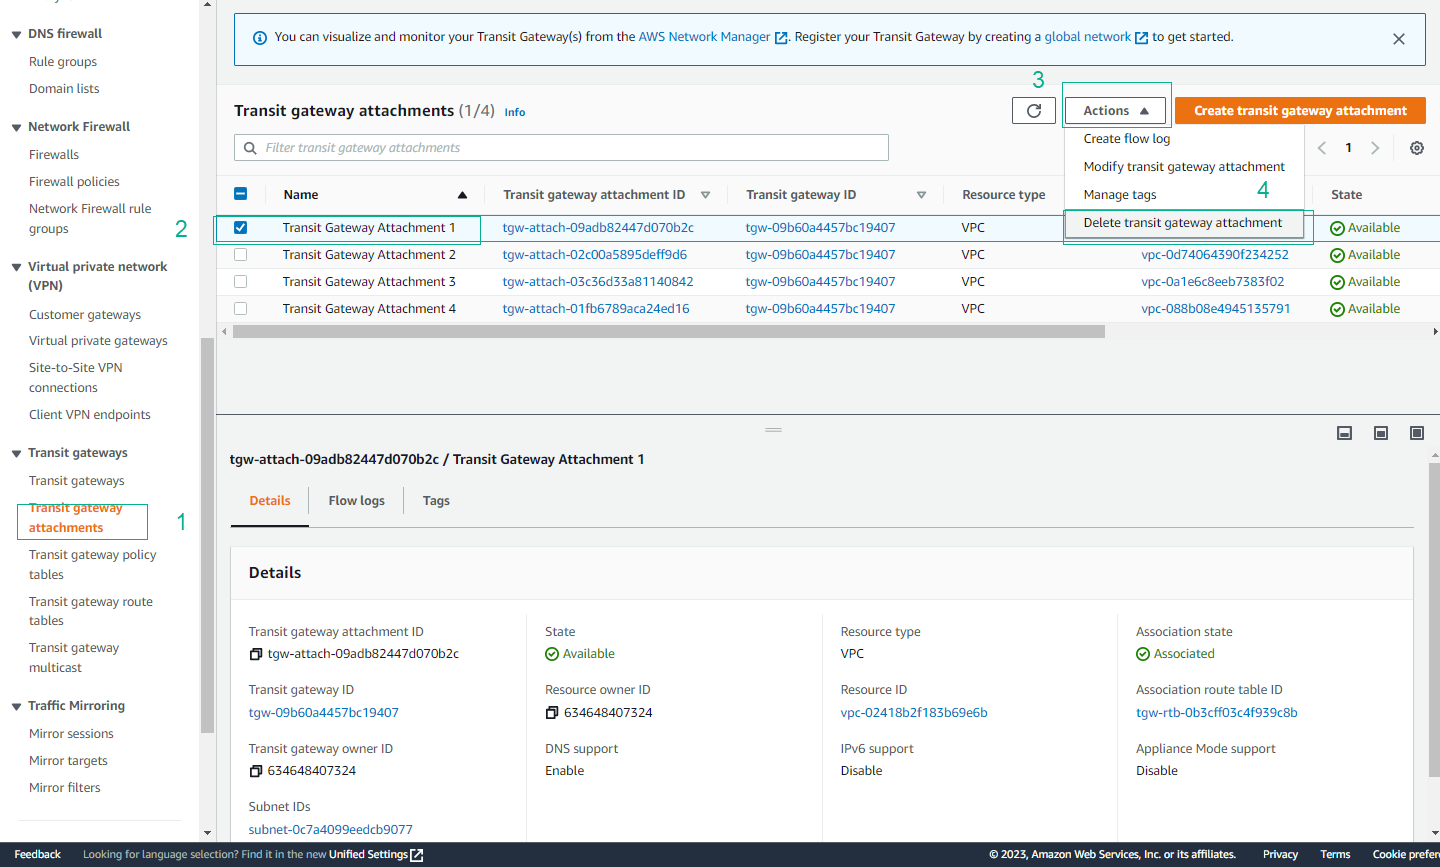Open Transit gateway policy tables in sidebar
Image resolution: width=1440 pixels, height=867 pixels.
(93, 565)
